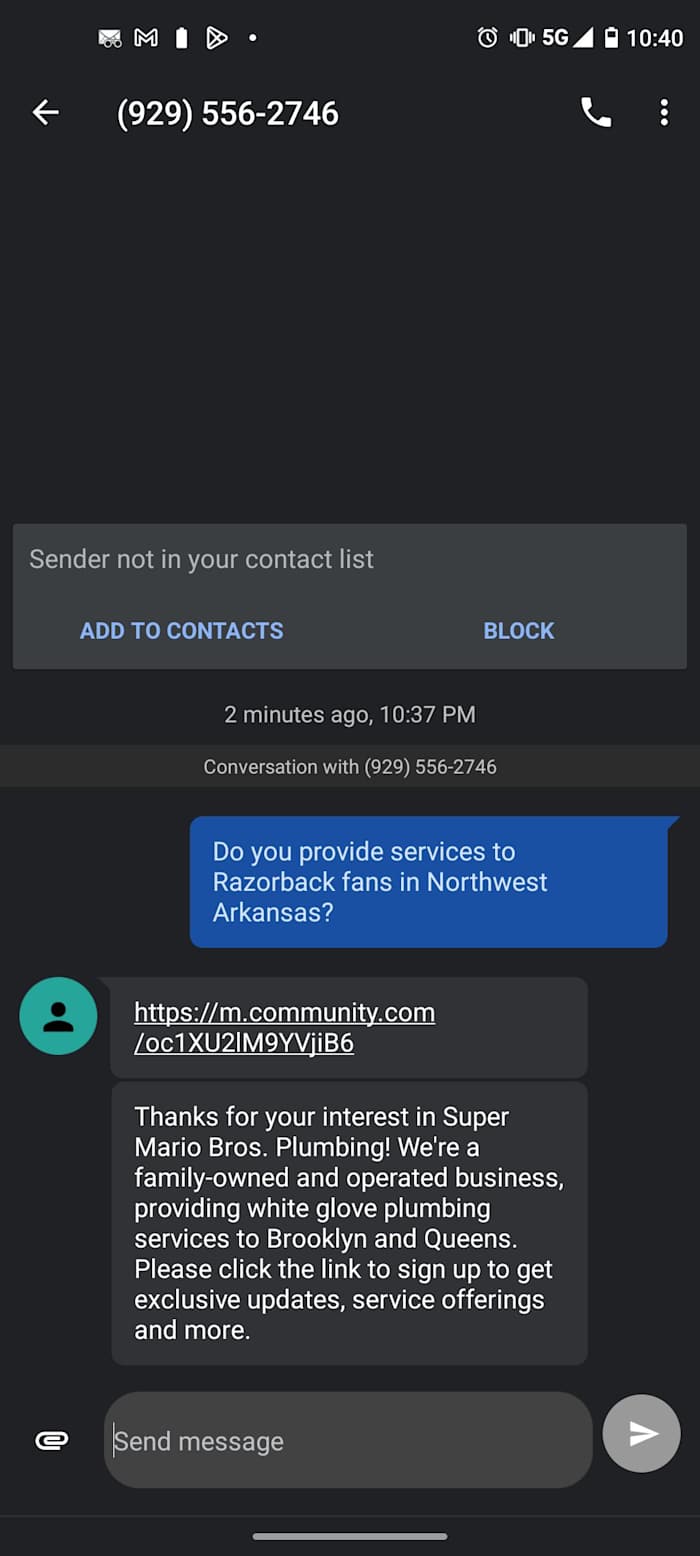Tap the vibrate mode icon in the status bar
Screen dimensions: 700x1556
(x=521, y=37)
